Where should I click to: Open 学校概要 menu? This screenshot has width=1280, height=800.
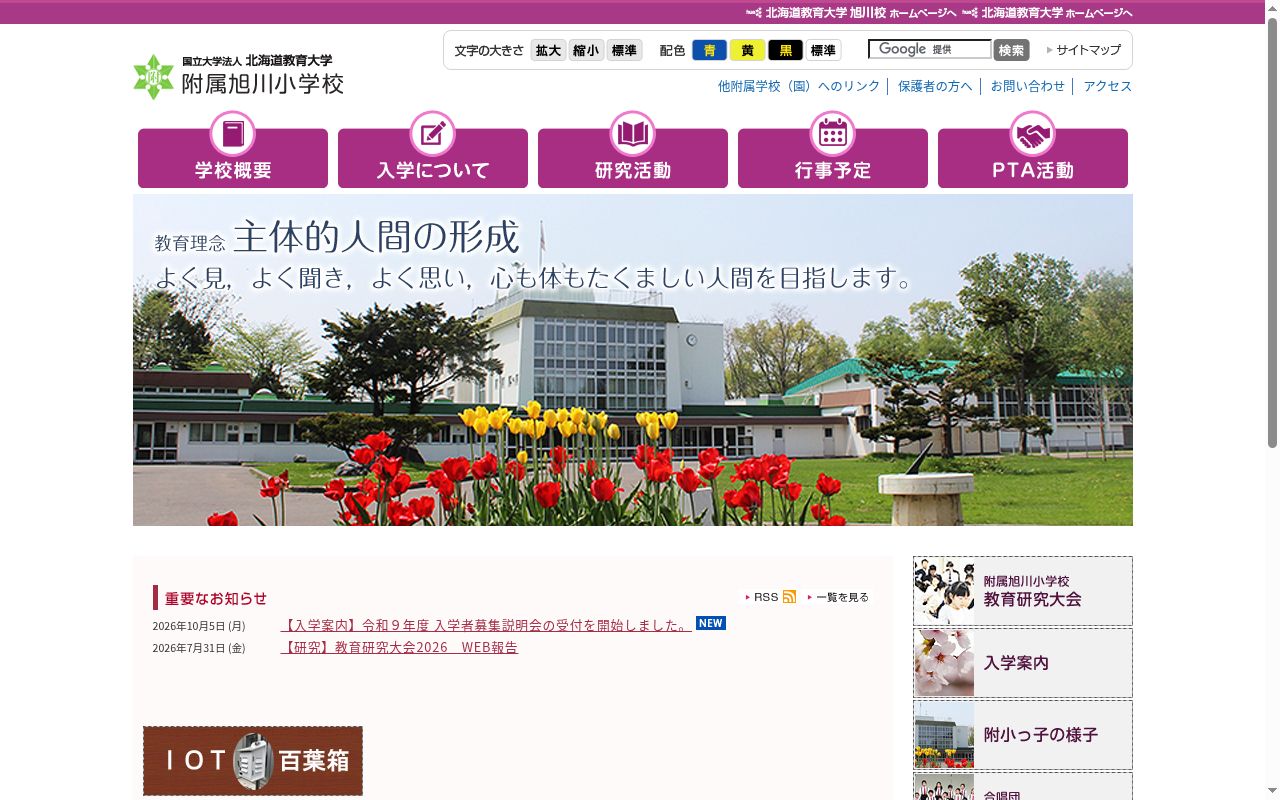pos(233,158)
